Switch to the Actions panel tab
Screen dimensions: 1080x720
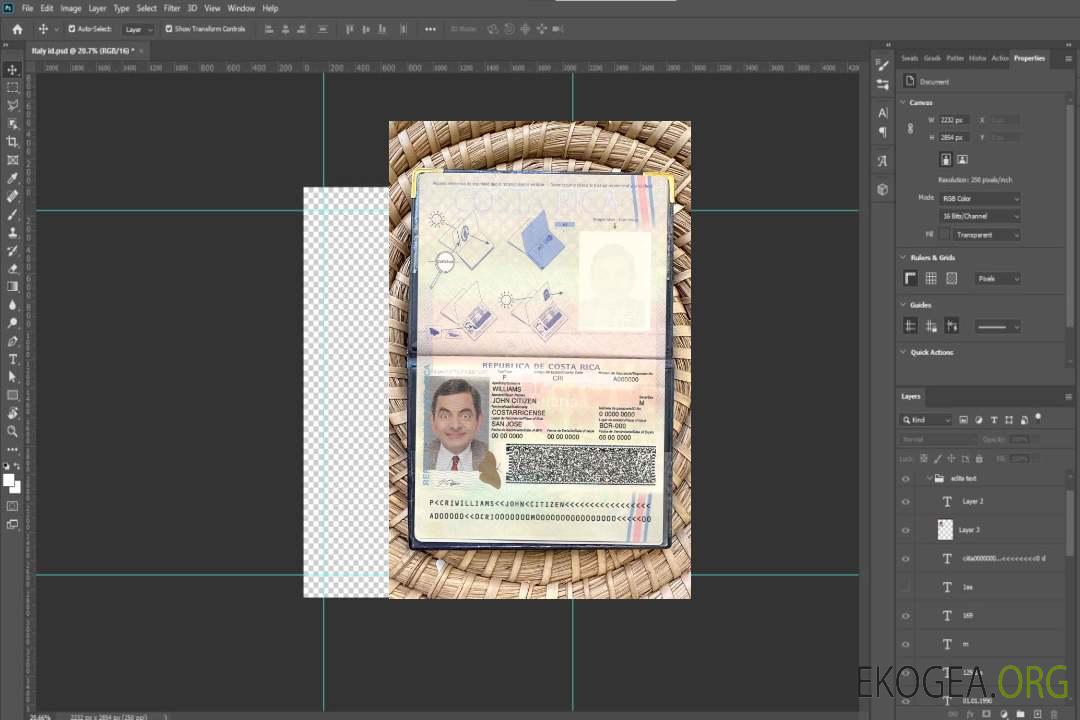[x=999, y=58]
